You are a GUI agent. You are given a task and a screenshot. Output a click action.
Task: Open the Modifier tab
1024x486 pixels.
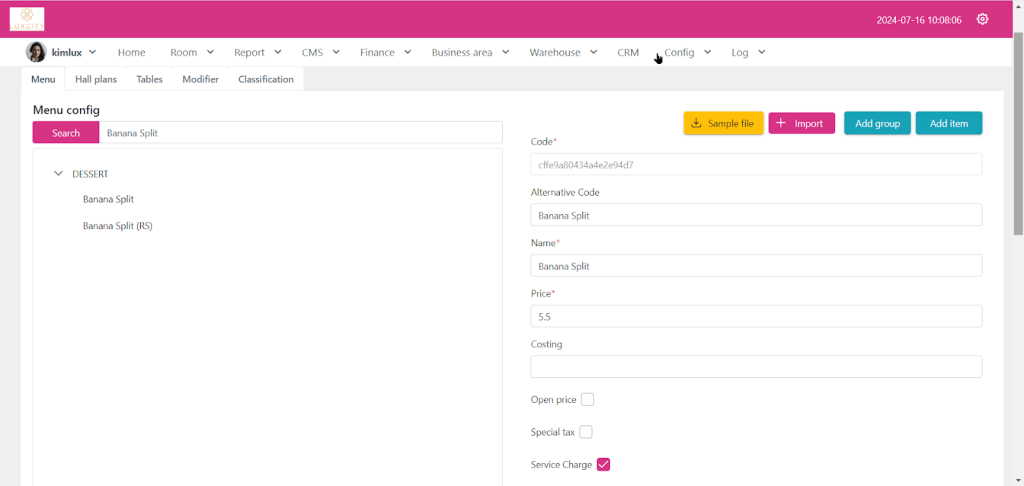(200, 79)
